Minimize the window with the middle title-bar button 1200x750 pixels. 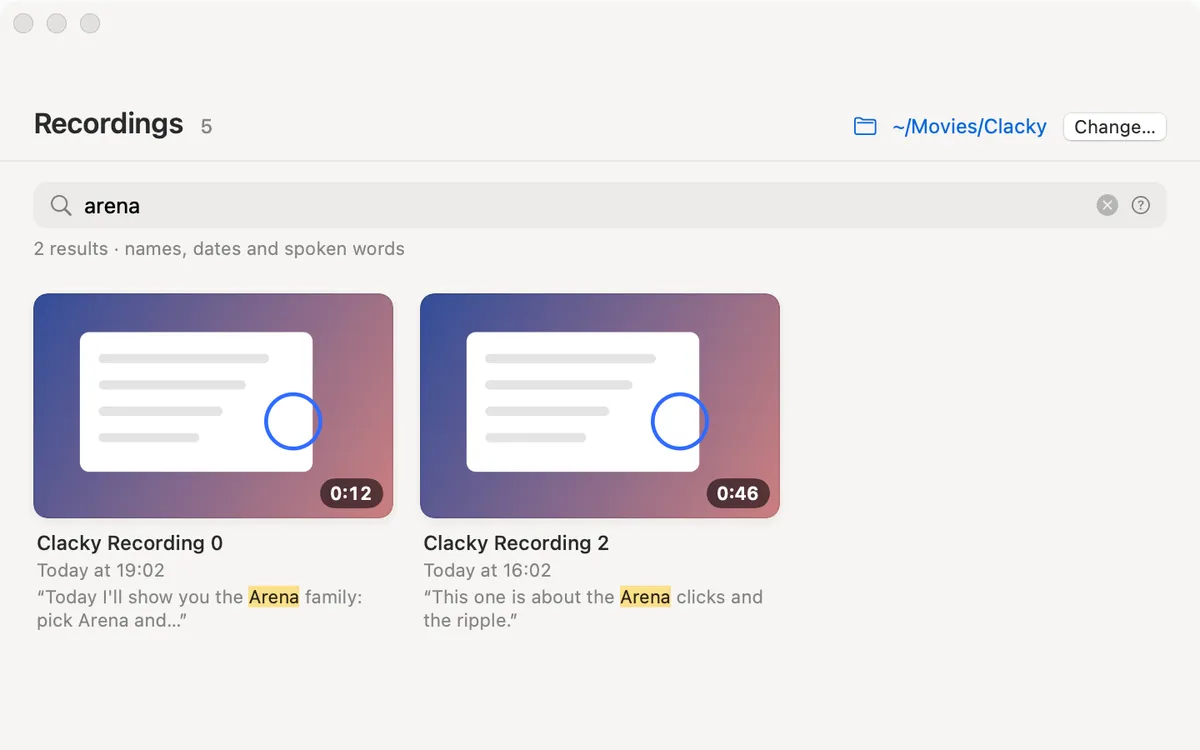click(57, 23)
